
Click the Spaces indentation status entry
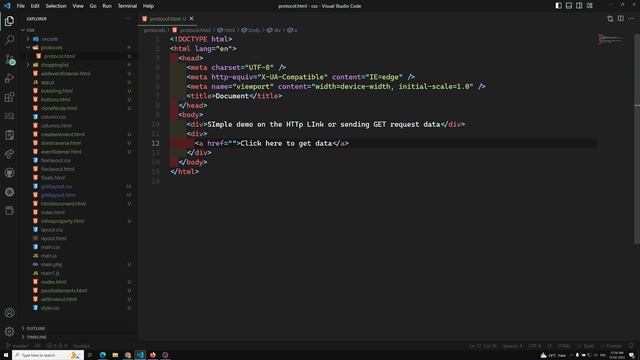click(512, 346)
